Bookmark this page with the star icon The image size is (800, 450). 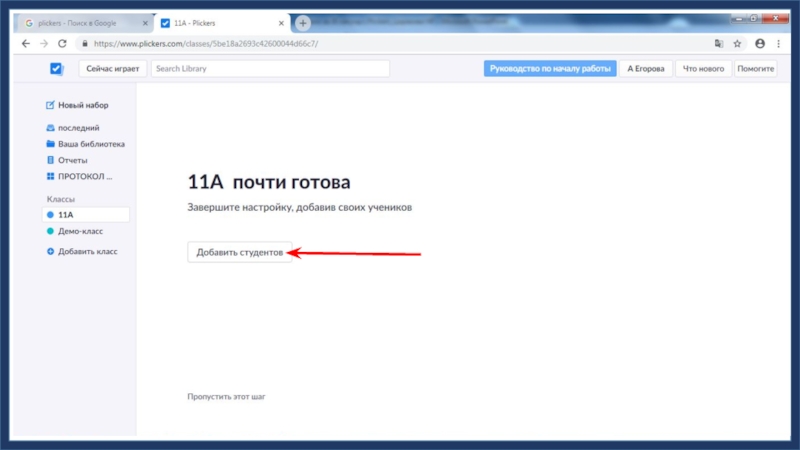737,44
